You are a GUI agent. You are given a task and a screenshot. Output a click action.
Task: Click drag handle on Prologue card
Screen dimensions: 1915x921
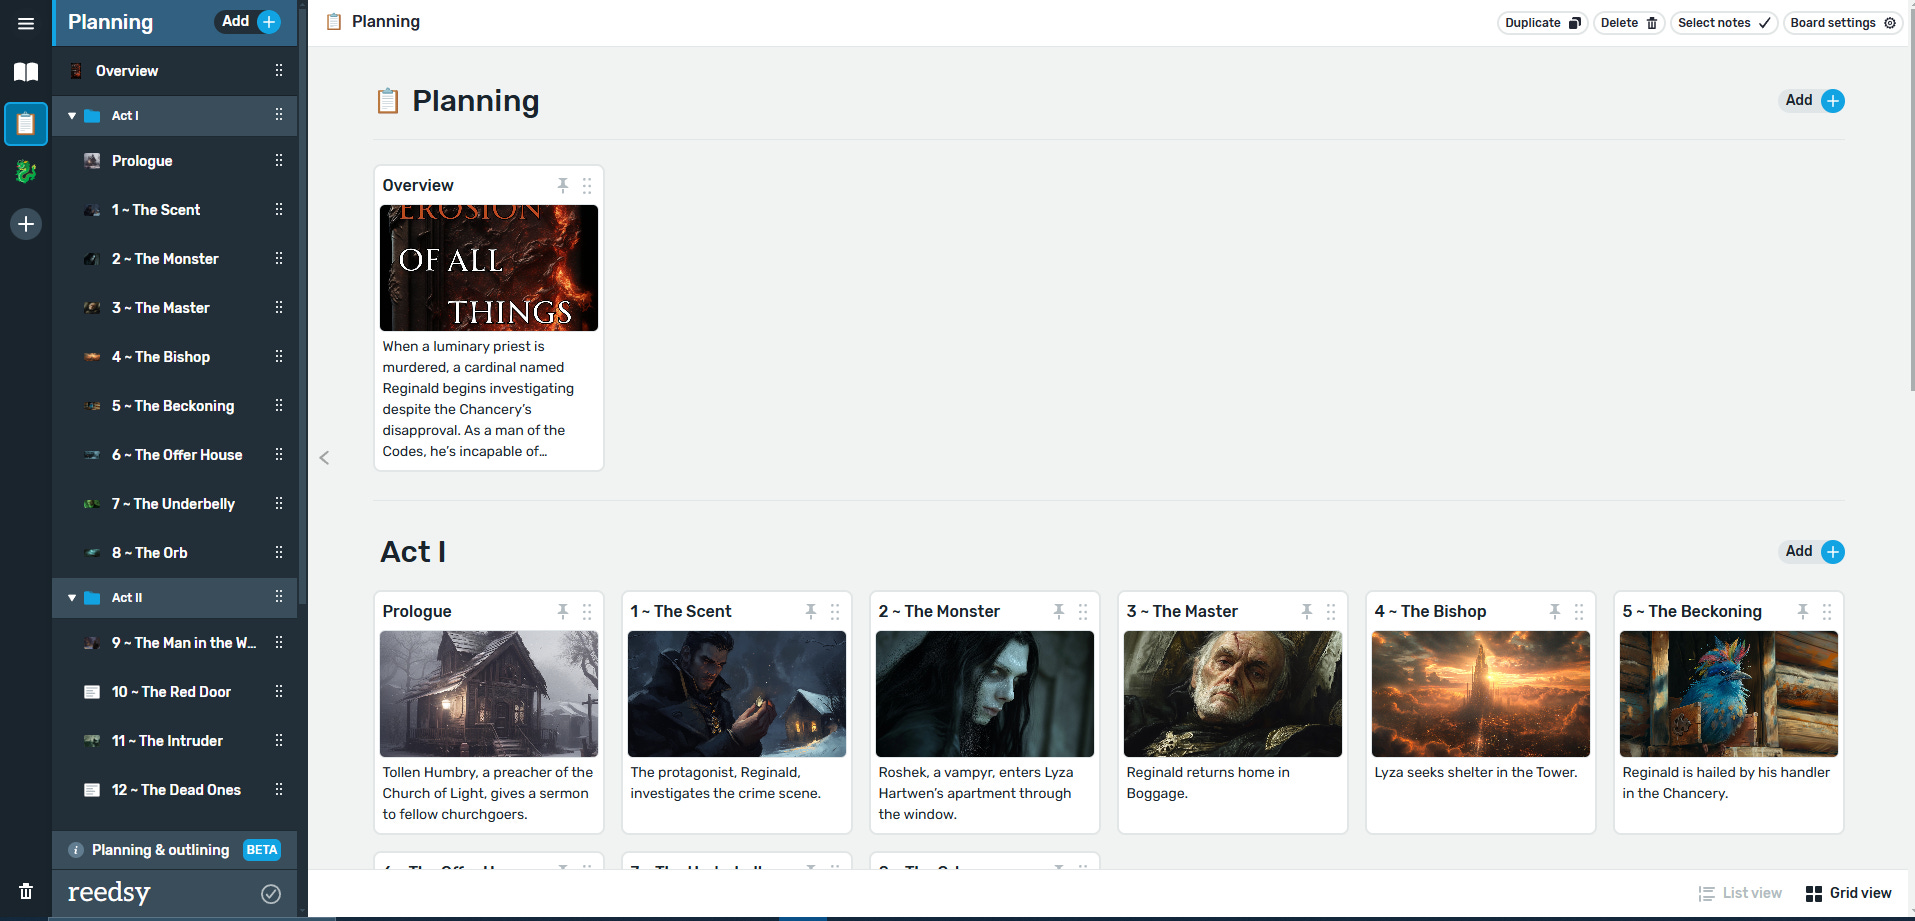click(587, 612)
